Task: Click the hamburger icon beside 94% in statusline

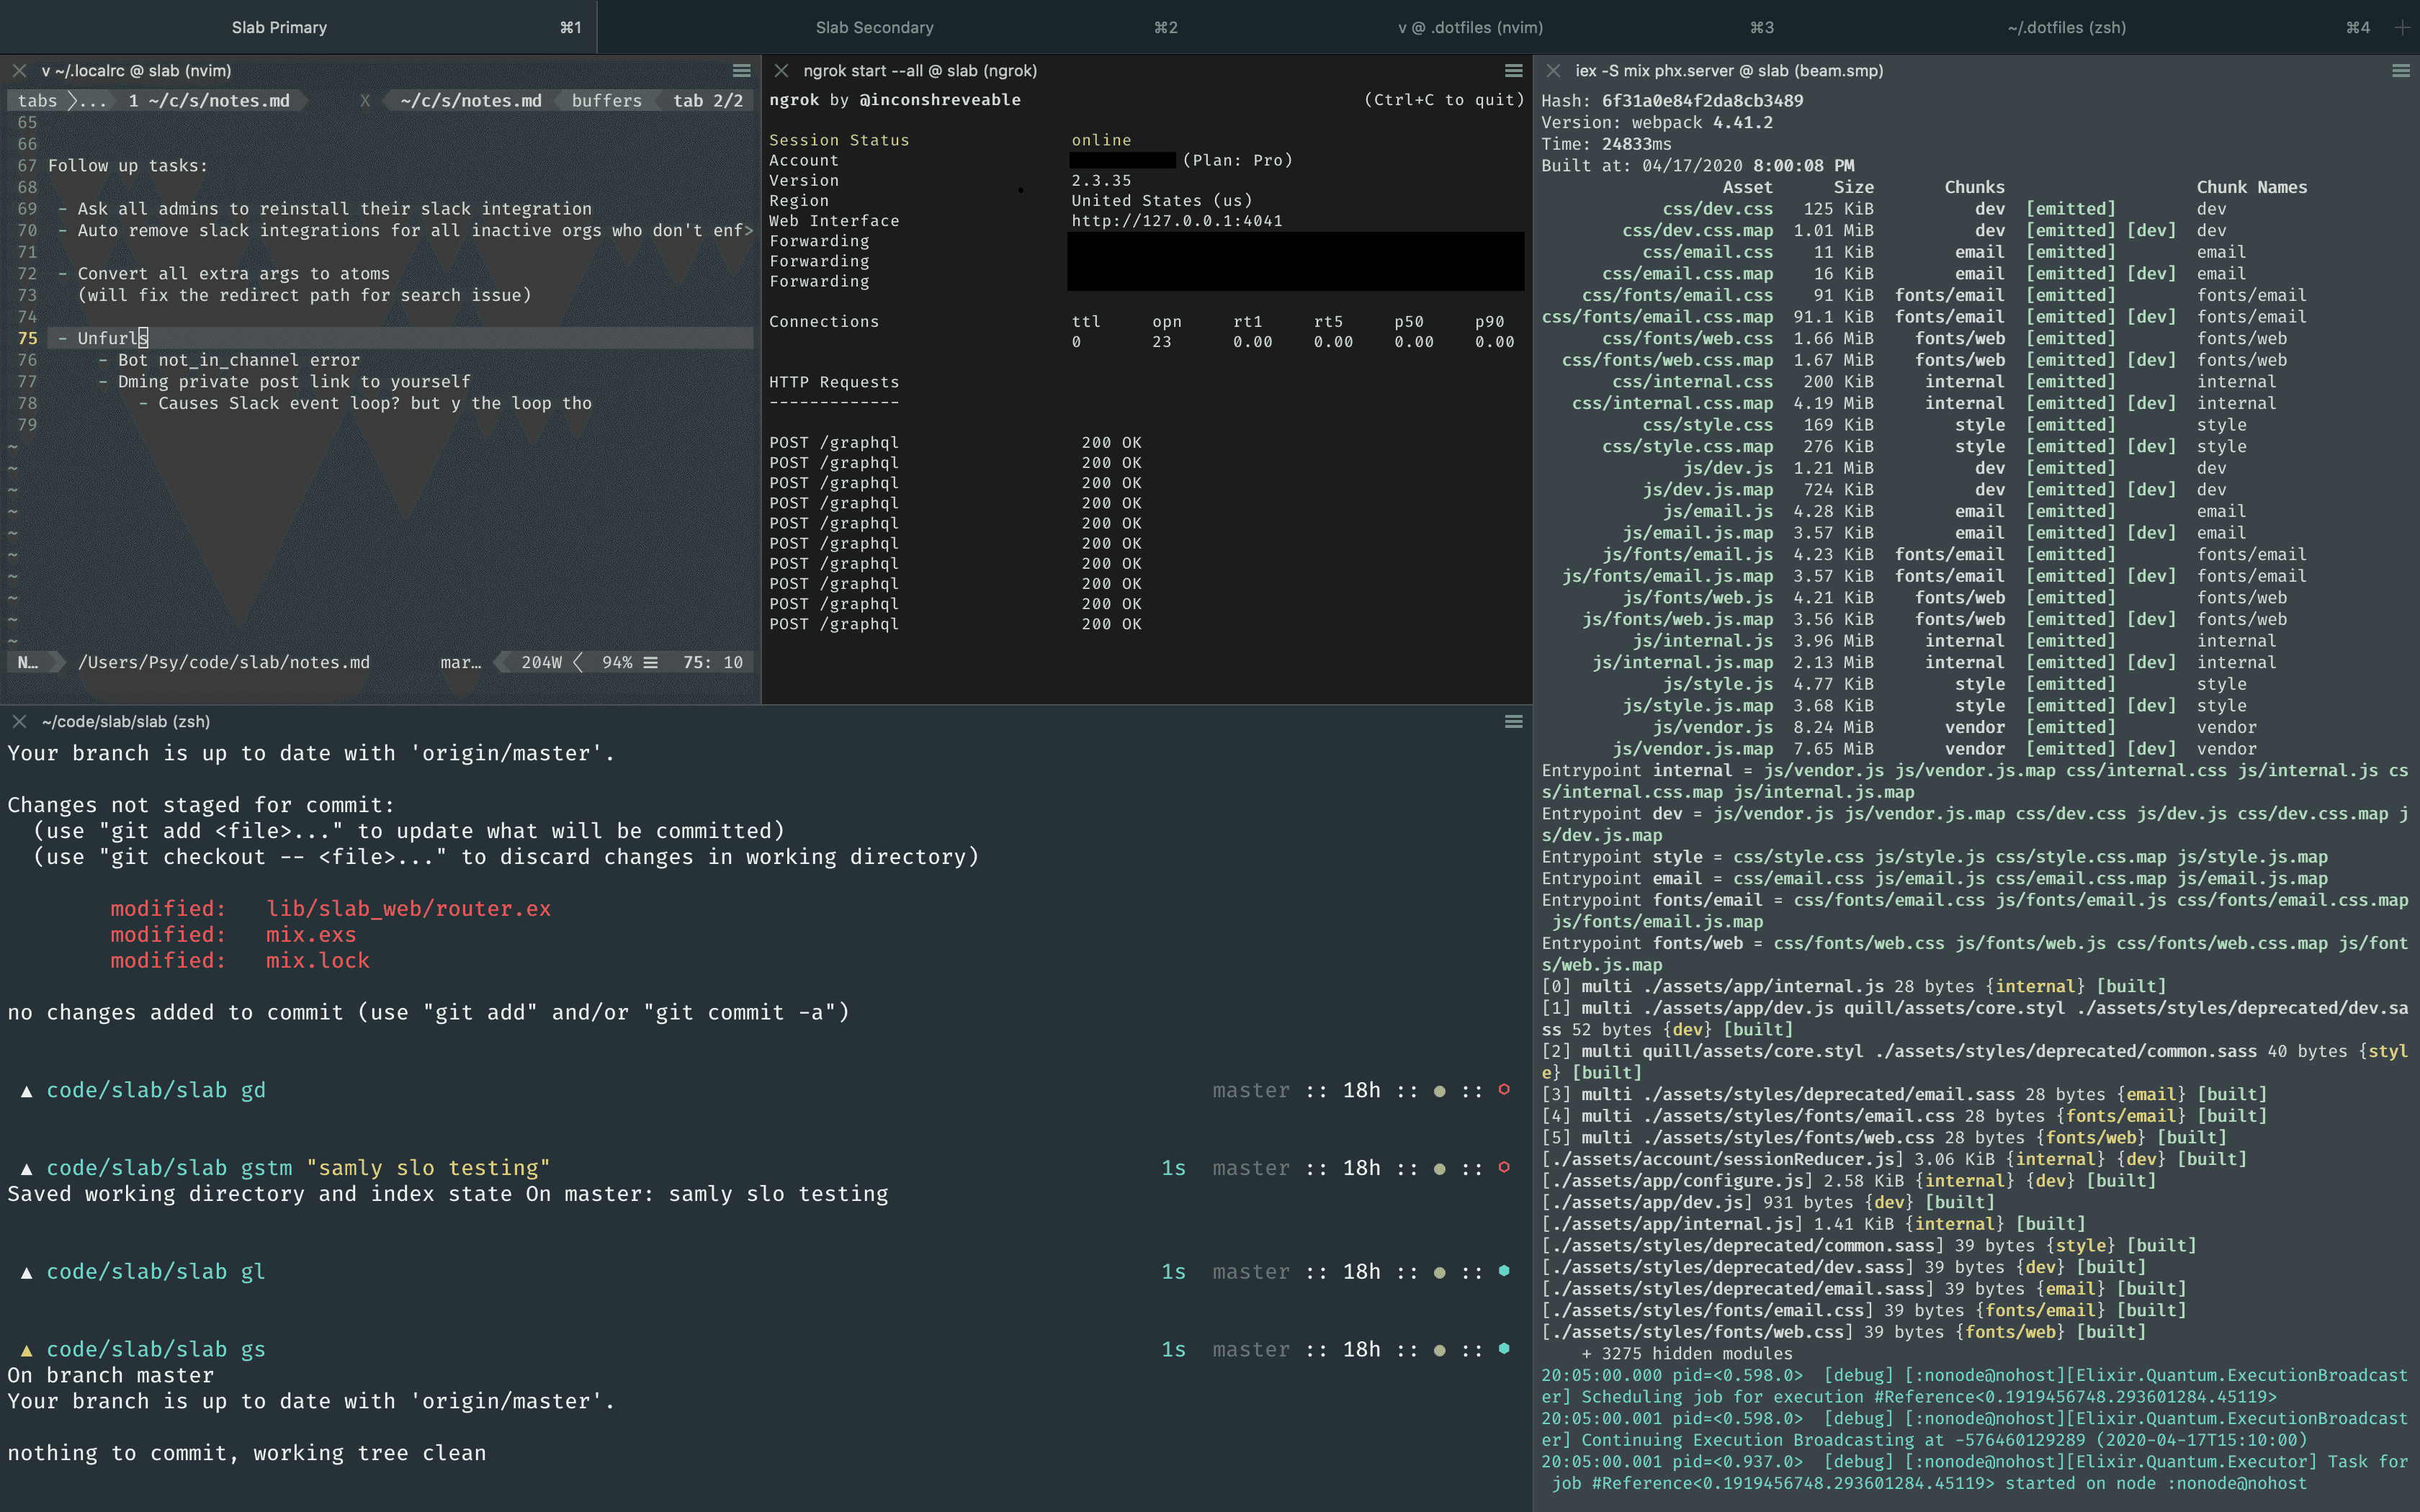Action: point(650,662)
